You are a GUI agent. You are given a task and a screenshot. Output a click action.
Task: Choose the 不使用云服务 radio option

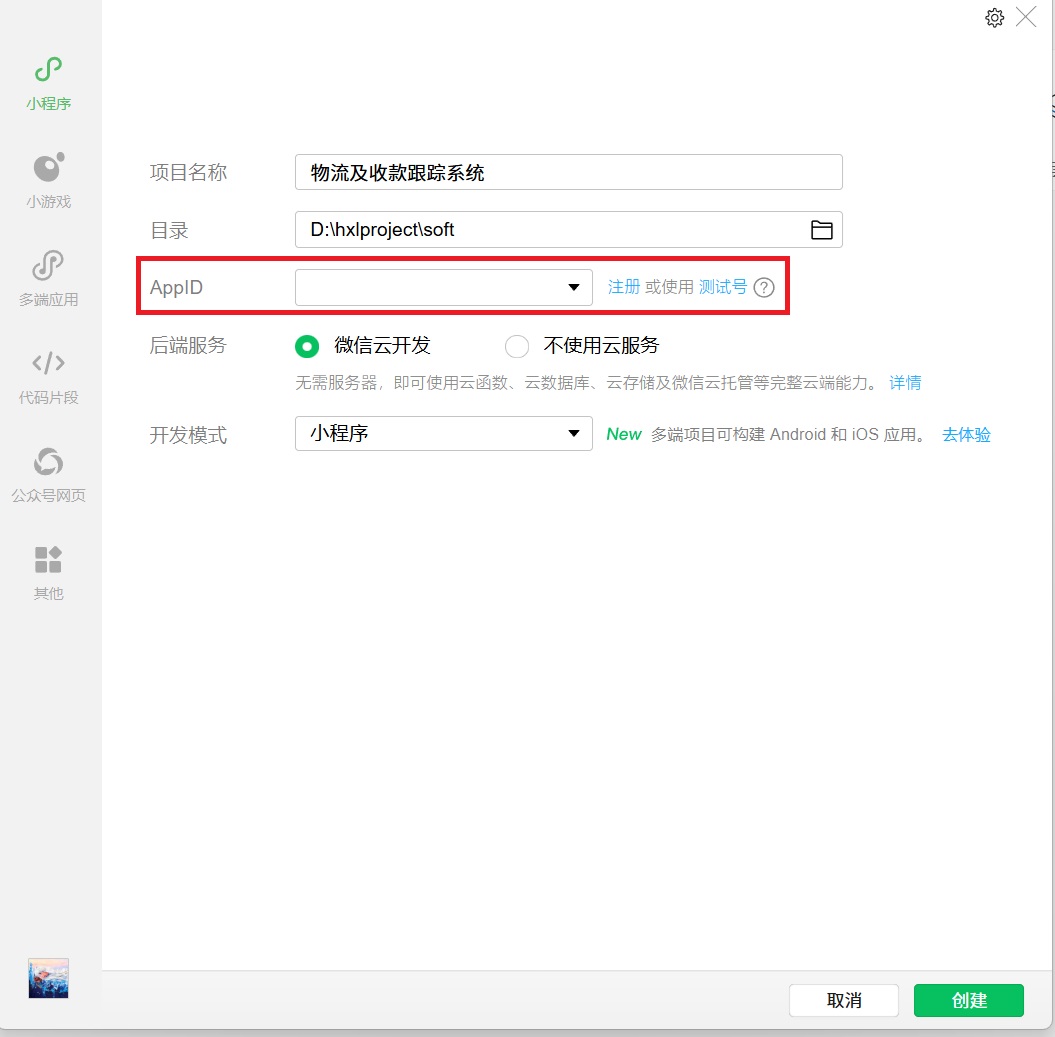click(x=517, y=347)
